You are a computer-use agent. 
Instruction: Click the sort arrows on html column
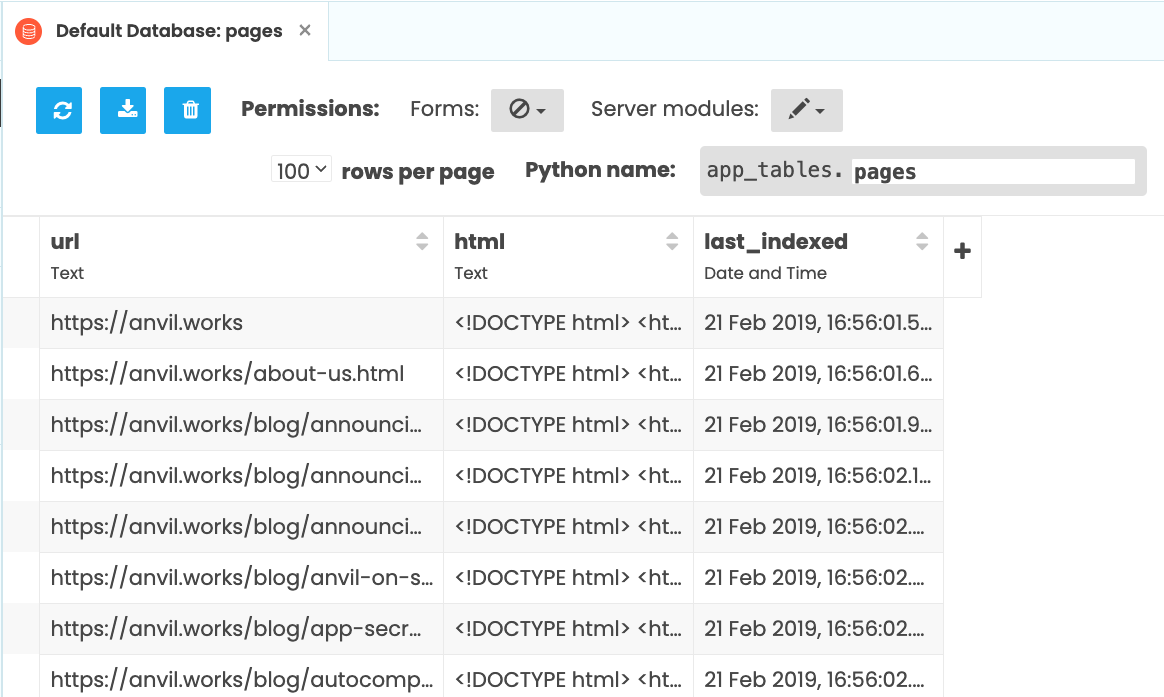[x=672, y=241]
